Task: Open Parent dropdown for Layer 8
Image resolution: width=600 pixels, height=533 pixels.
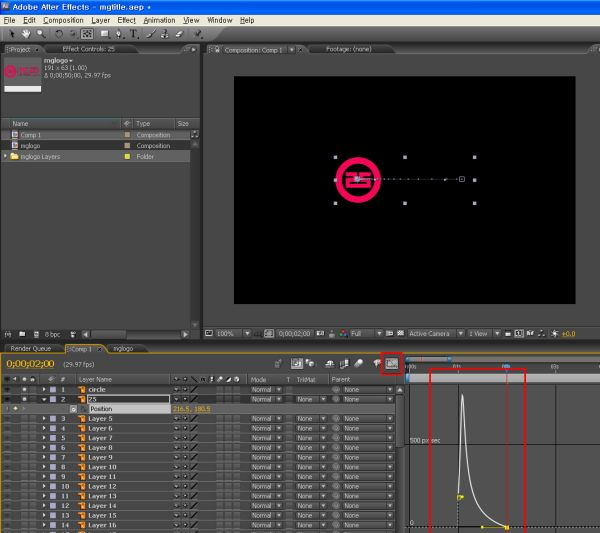Action: 368,448
